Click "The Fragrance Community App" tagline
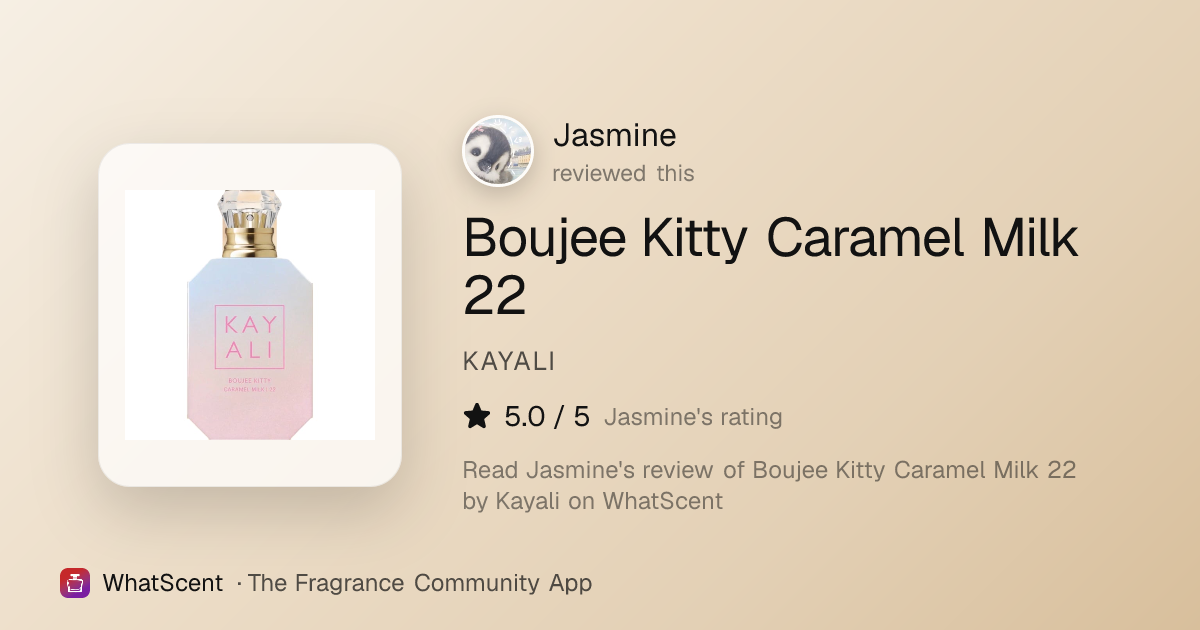This screenshot has width=1200, height=630. coord(420,583)
